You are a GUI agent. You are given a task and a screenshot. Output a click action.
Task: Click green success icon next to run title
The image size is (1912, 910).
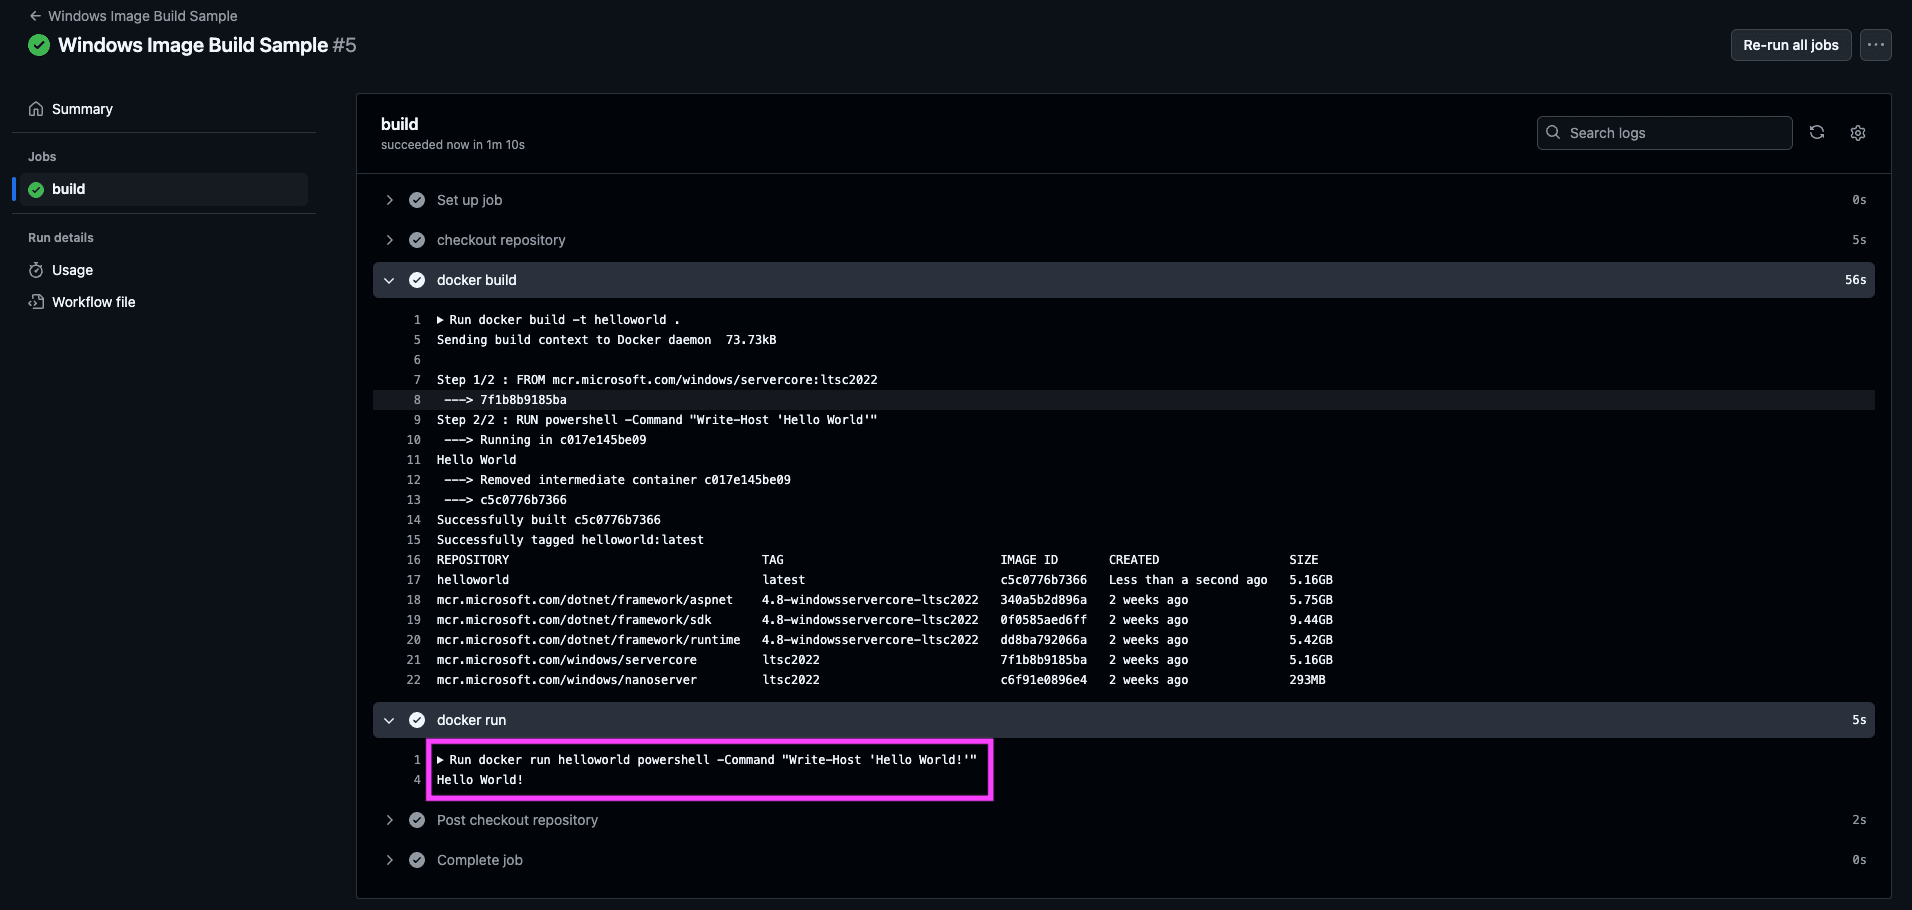pyautogui.click(x=39, y=45)
